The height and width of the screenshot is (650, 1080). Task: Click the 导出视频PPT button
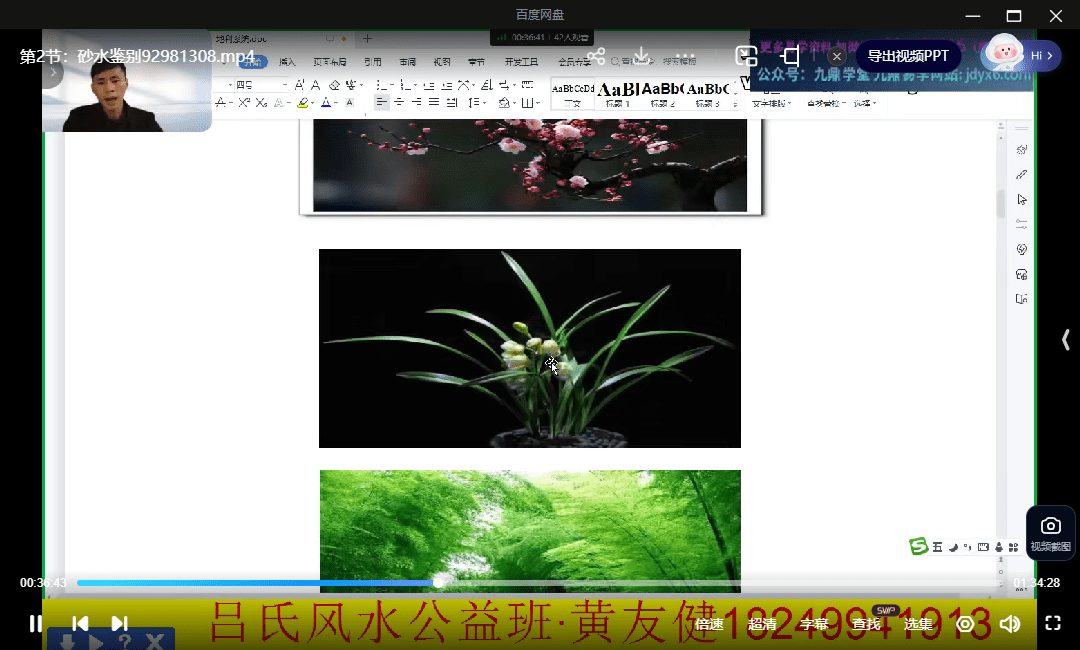[907, 56]
